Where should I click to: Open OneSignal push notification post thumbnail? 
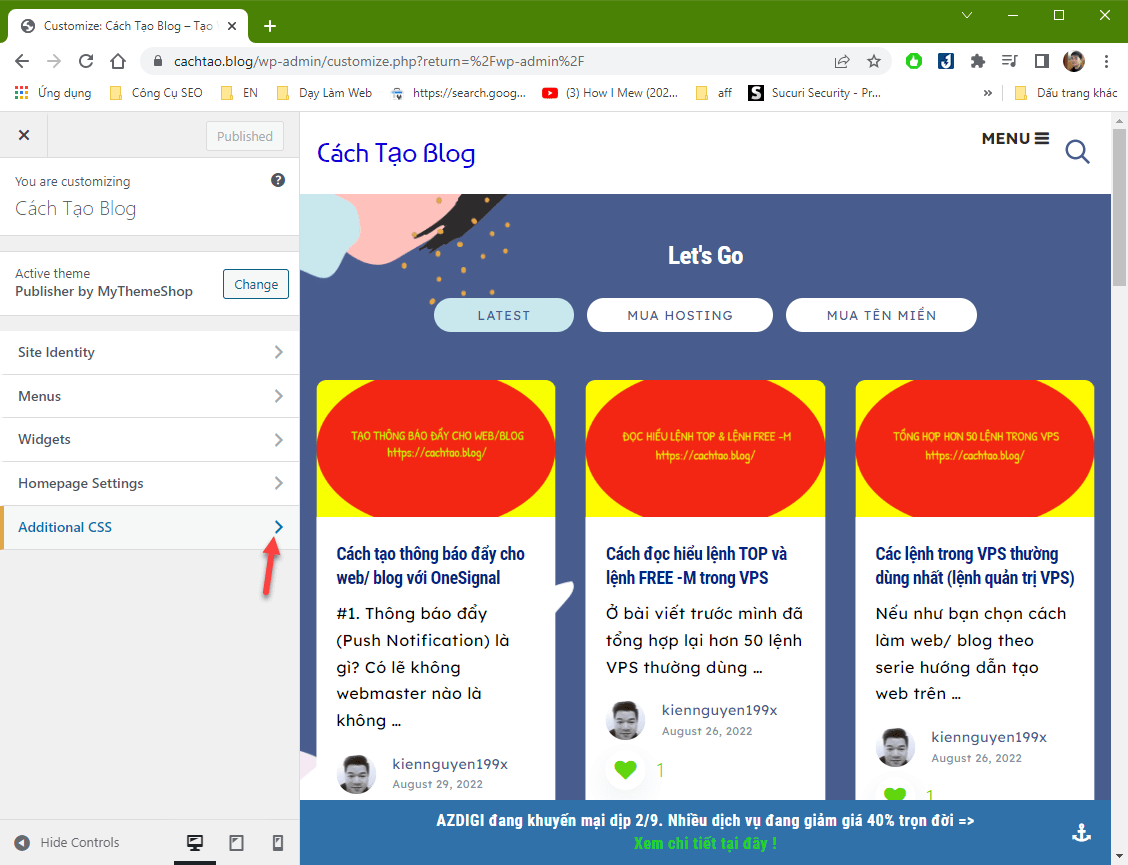436,448
